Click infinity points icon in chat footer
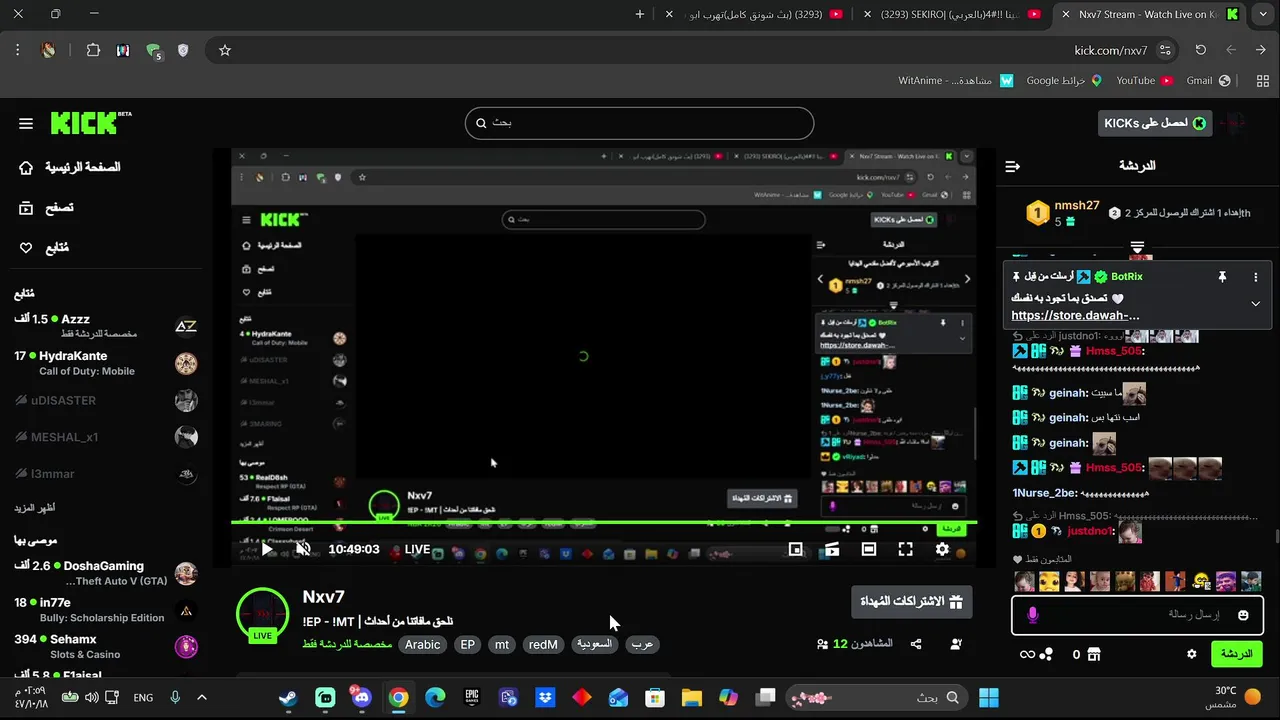 tap(1036, 654)
